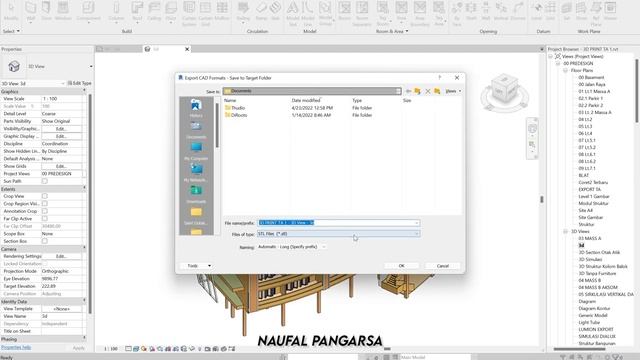The width and height of the screenshot is (640, 360).
Task: Open the History place in dialog sidebar
Action: coord(196,109)
